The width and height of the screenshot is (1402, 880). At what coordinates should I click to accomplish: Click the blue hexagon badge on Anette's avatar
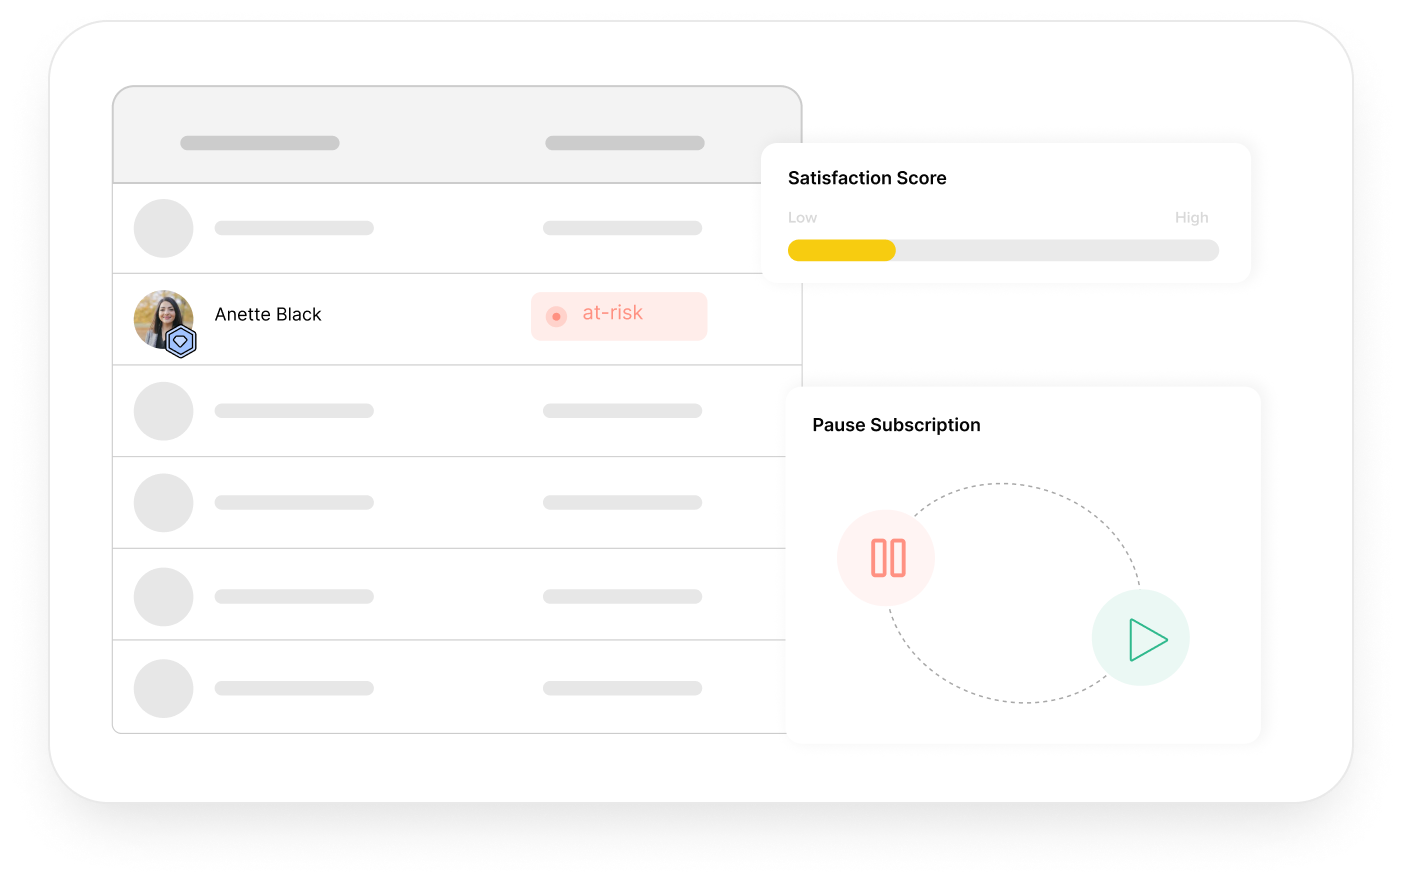tap(181, 342)
